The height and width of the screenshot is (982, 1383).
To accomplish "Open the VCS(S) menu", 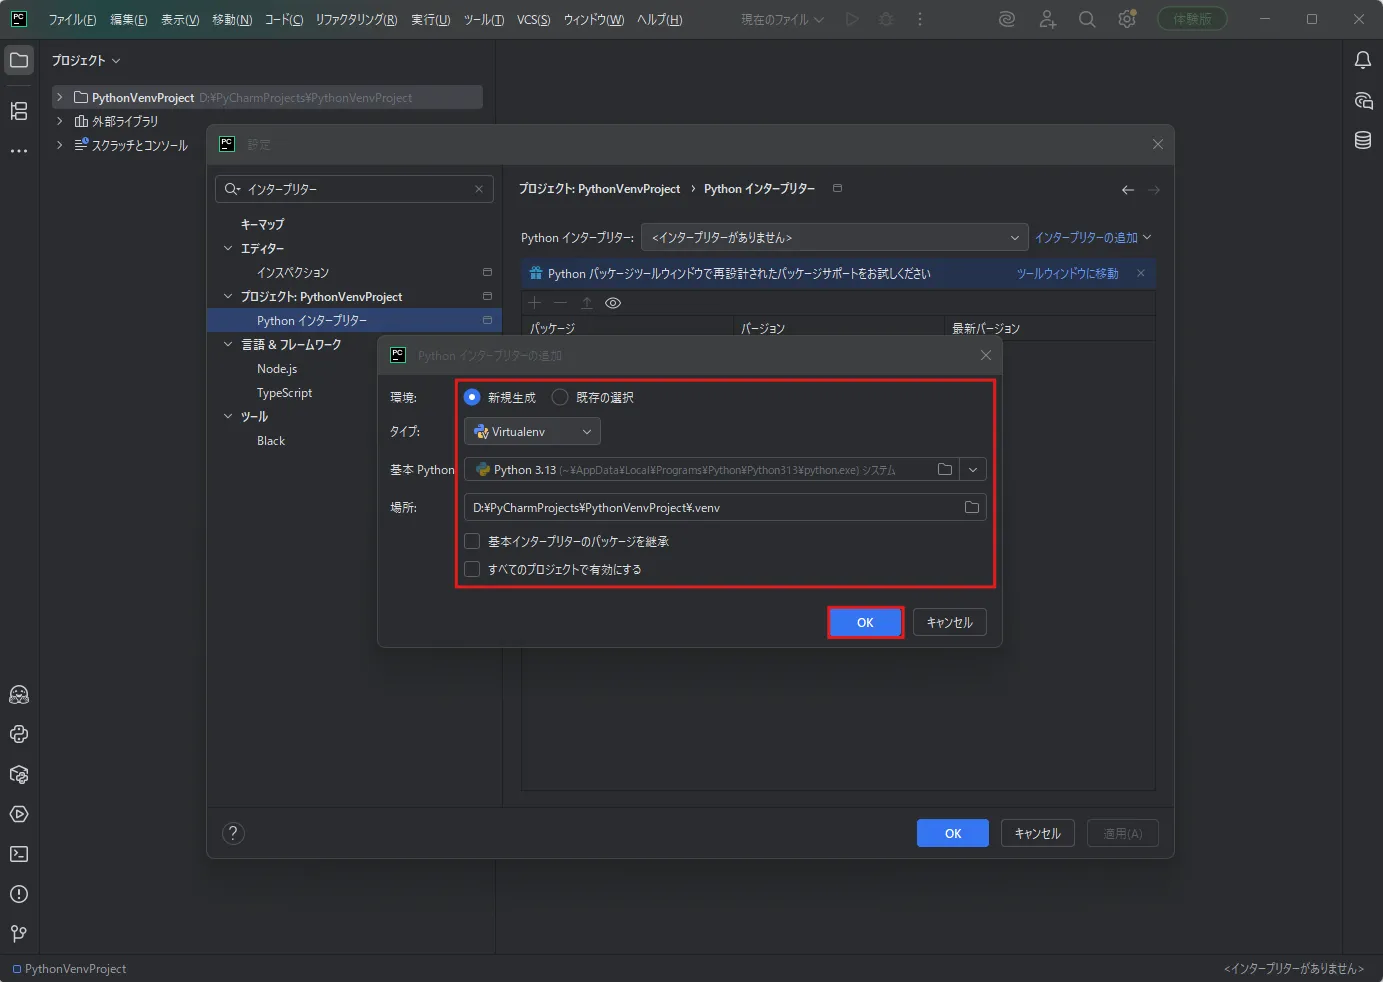I will point(533,19).
